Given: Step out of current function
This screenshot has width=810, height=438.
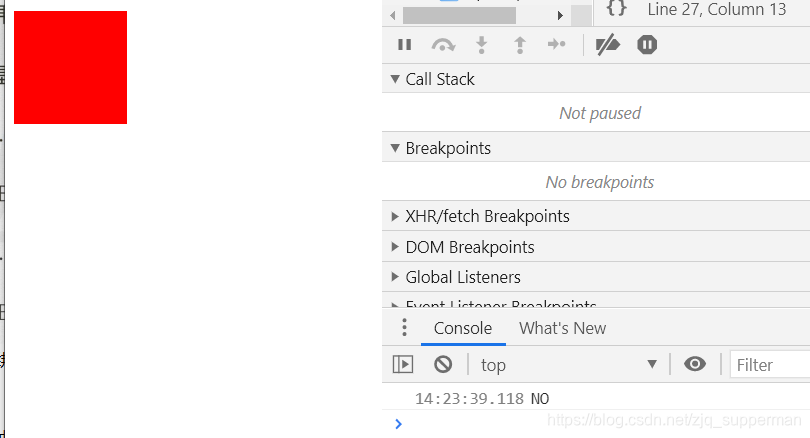Looking at the screenshot, I should pyautogui.click(x=520, y=45).
